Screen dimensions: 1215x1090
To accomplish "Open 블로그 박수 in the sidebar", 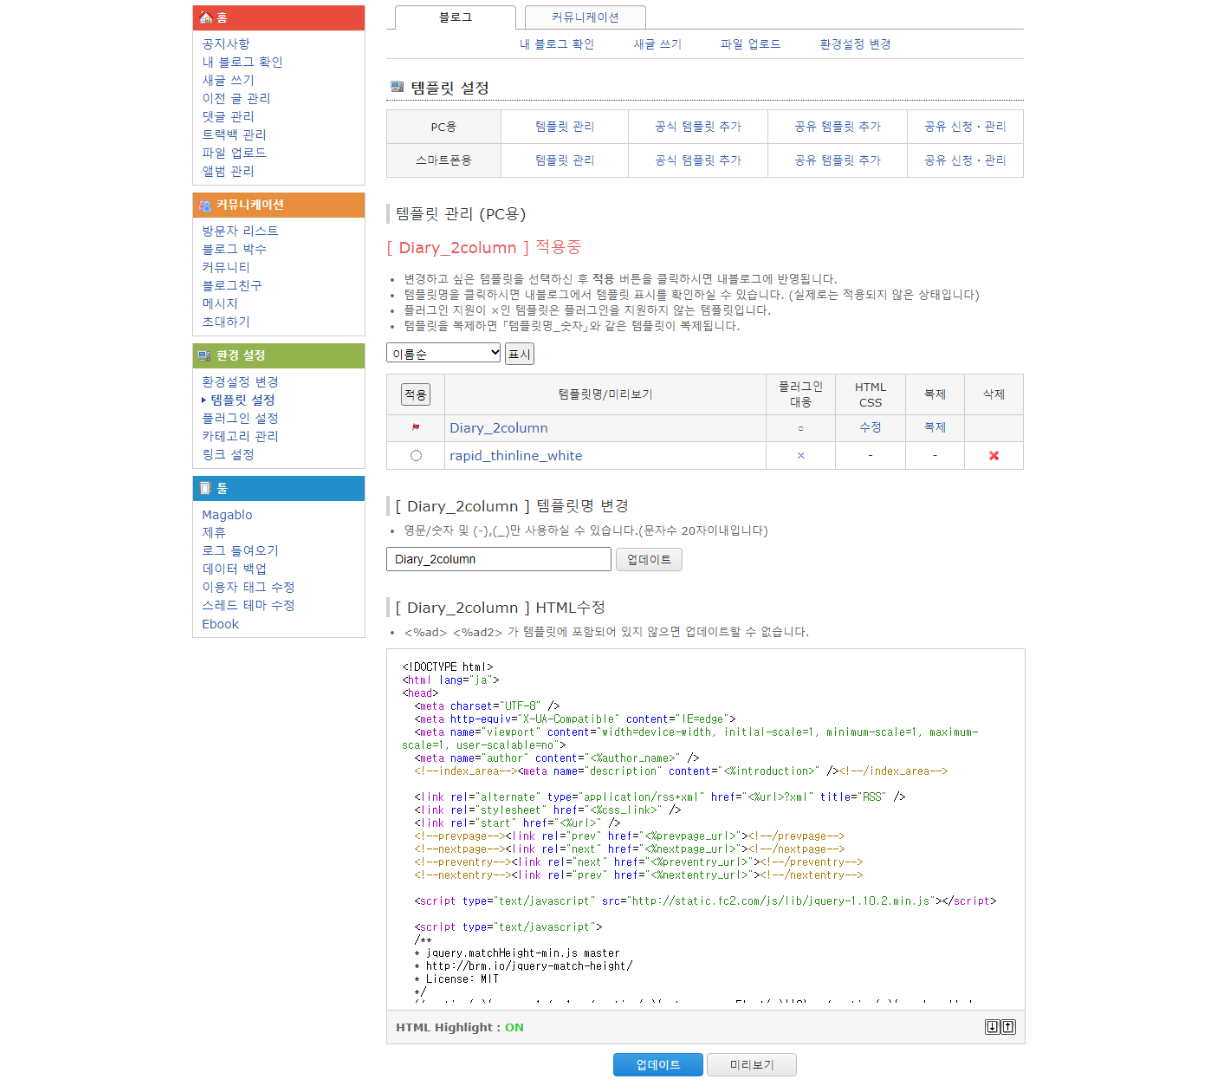I will (234, 249).
